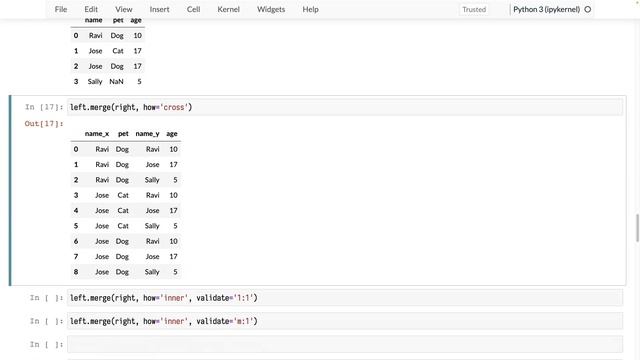
Task: Click the Python 3 (ipykernel) label
Action: click(547, 9)
